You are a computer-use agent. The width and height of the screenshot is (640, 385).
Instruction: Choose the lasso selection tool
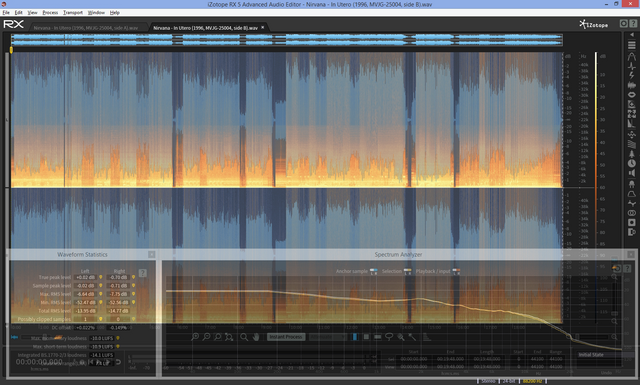[389, 337]
